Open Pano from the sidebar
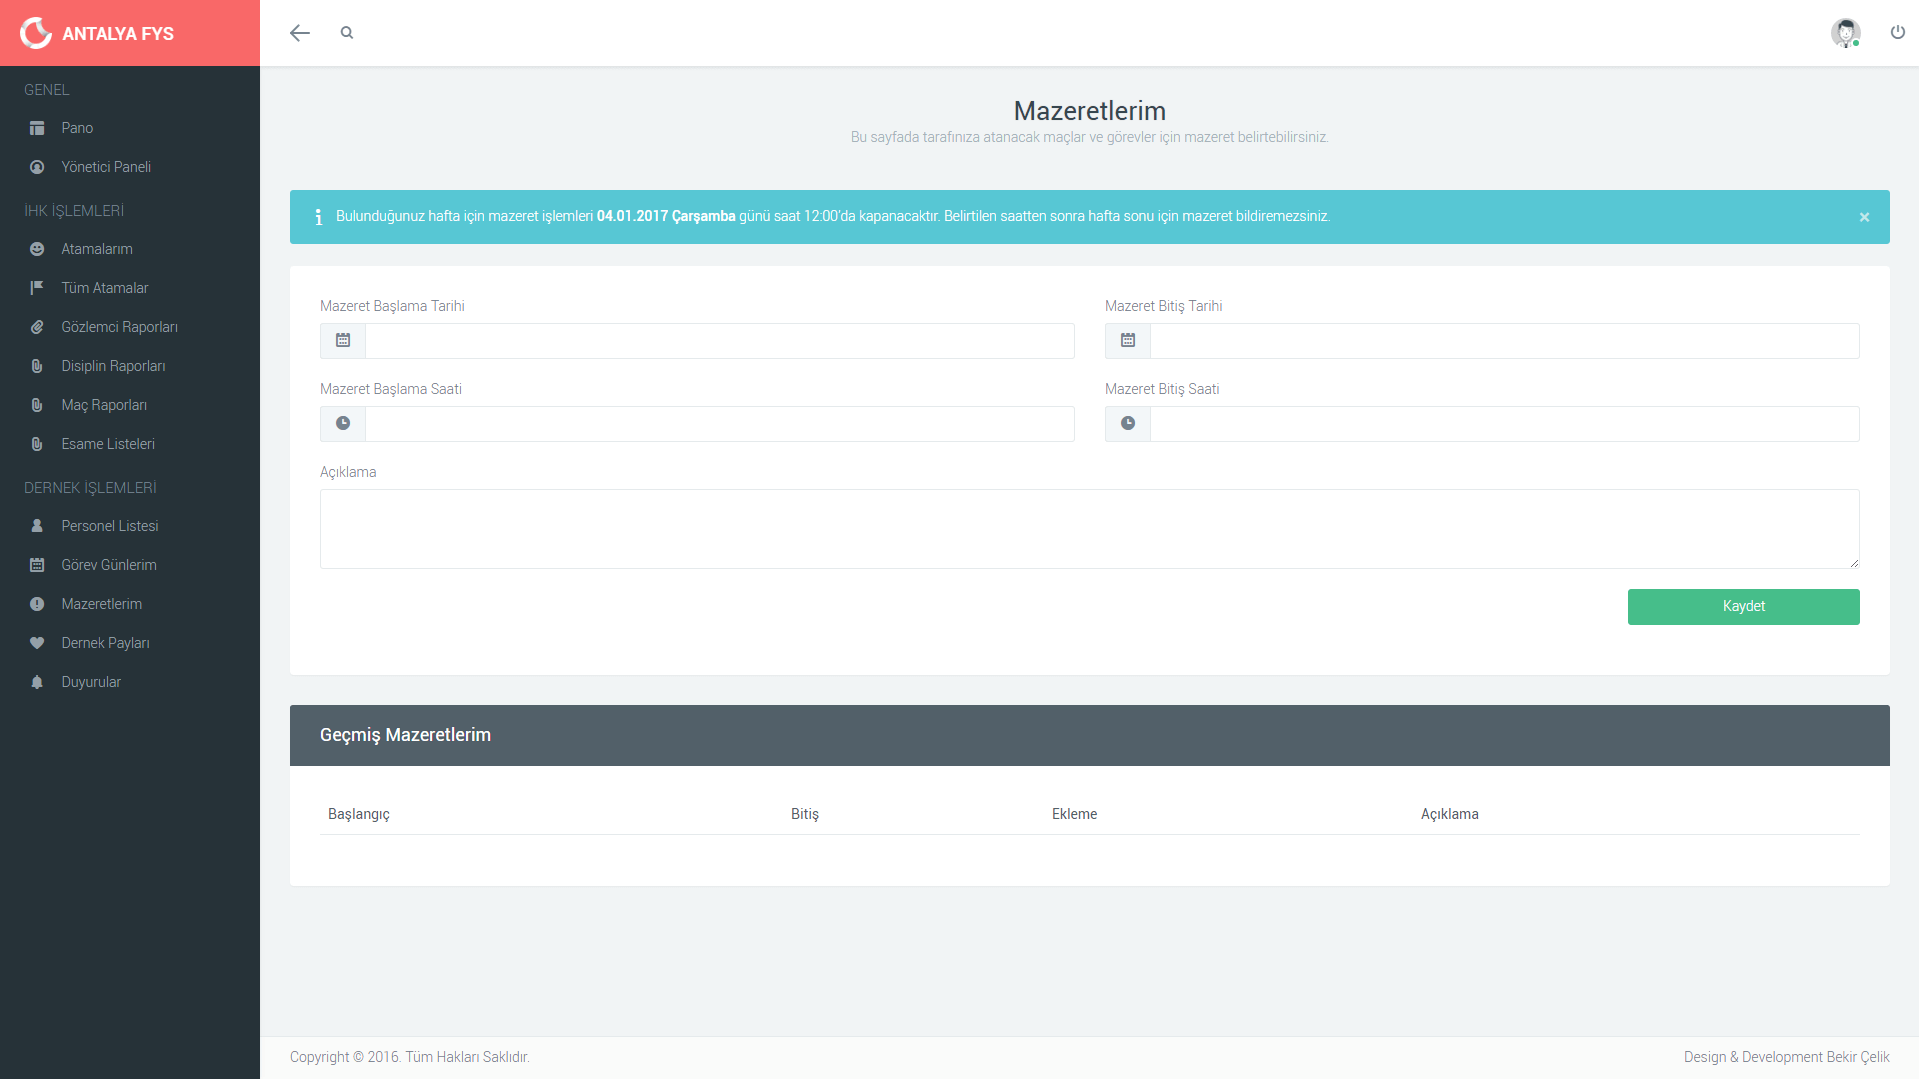Viewport: 1919px width, 1079px height. click(77, 128)
